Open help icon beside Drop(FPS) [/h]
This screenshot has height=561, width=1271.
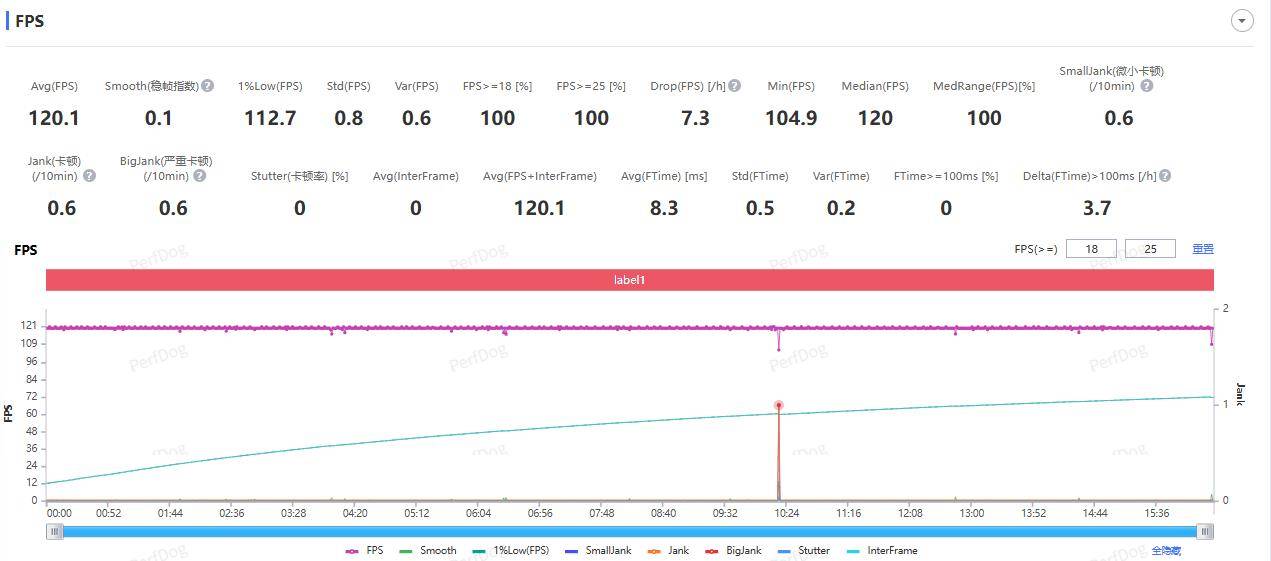[735, 86]
